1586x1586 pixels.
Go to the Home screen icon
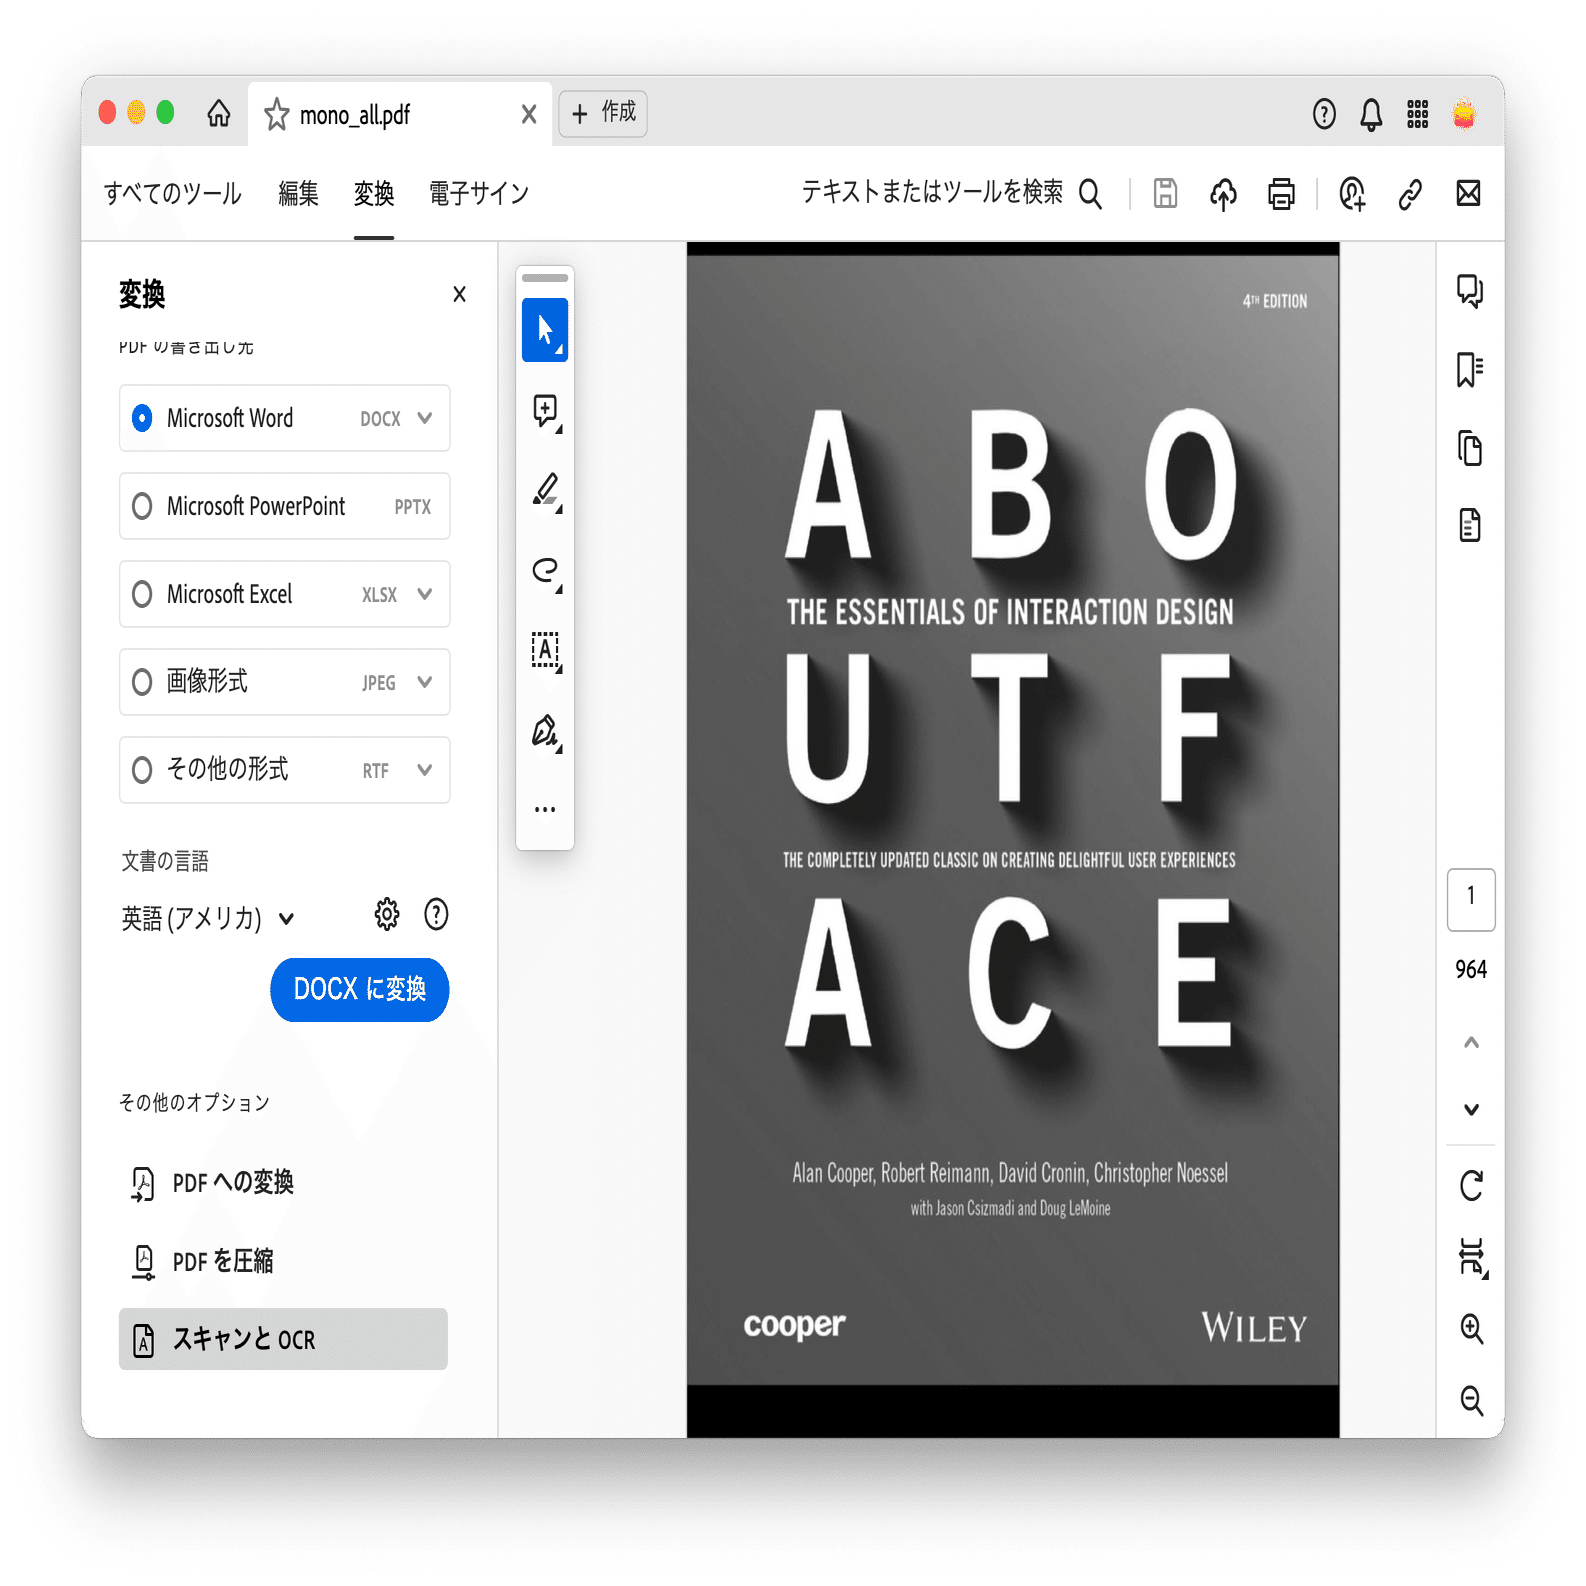219,113
